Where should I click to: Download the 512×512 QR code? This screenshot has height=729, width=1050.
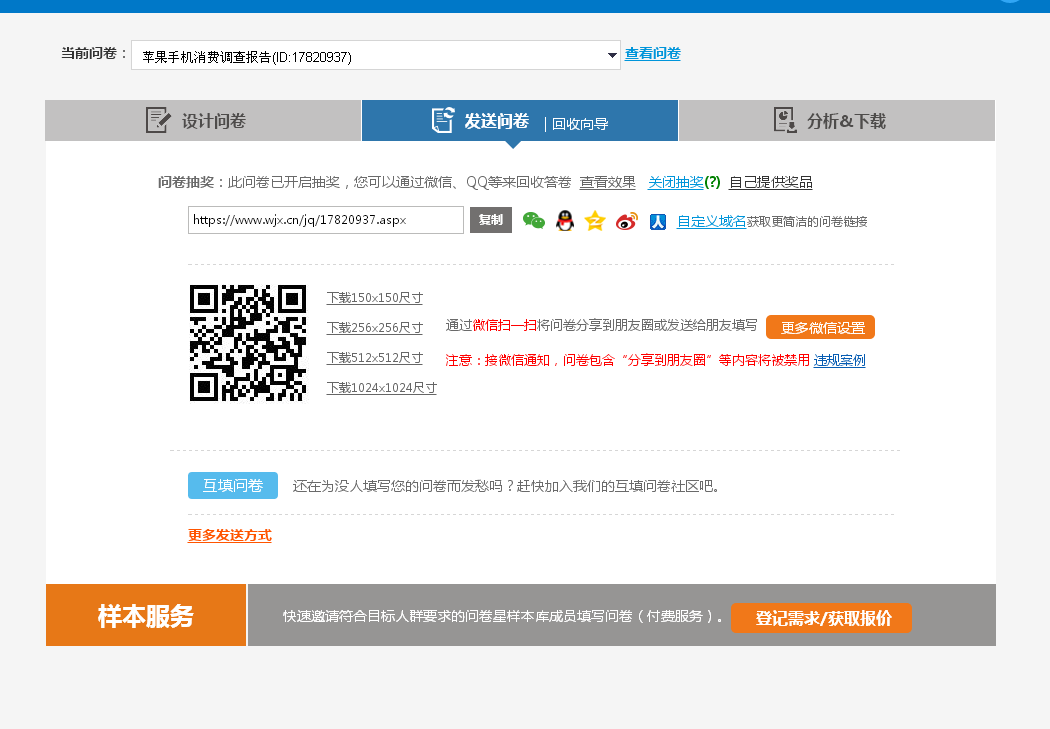[374, 357]
